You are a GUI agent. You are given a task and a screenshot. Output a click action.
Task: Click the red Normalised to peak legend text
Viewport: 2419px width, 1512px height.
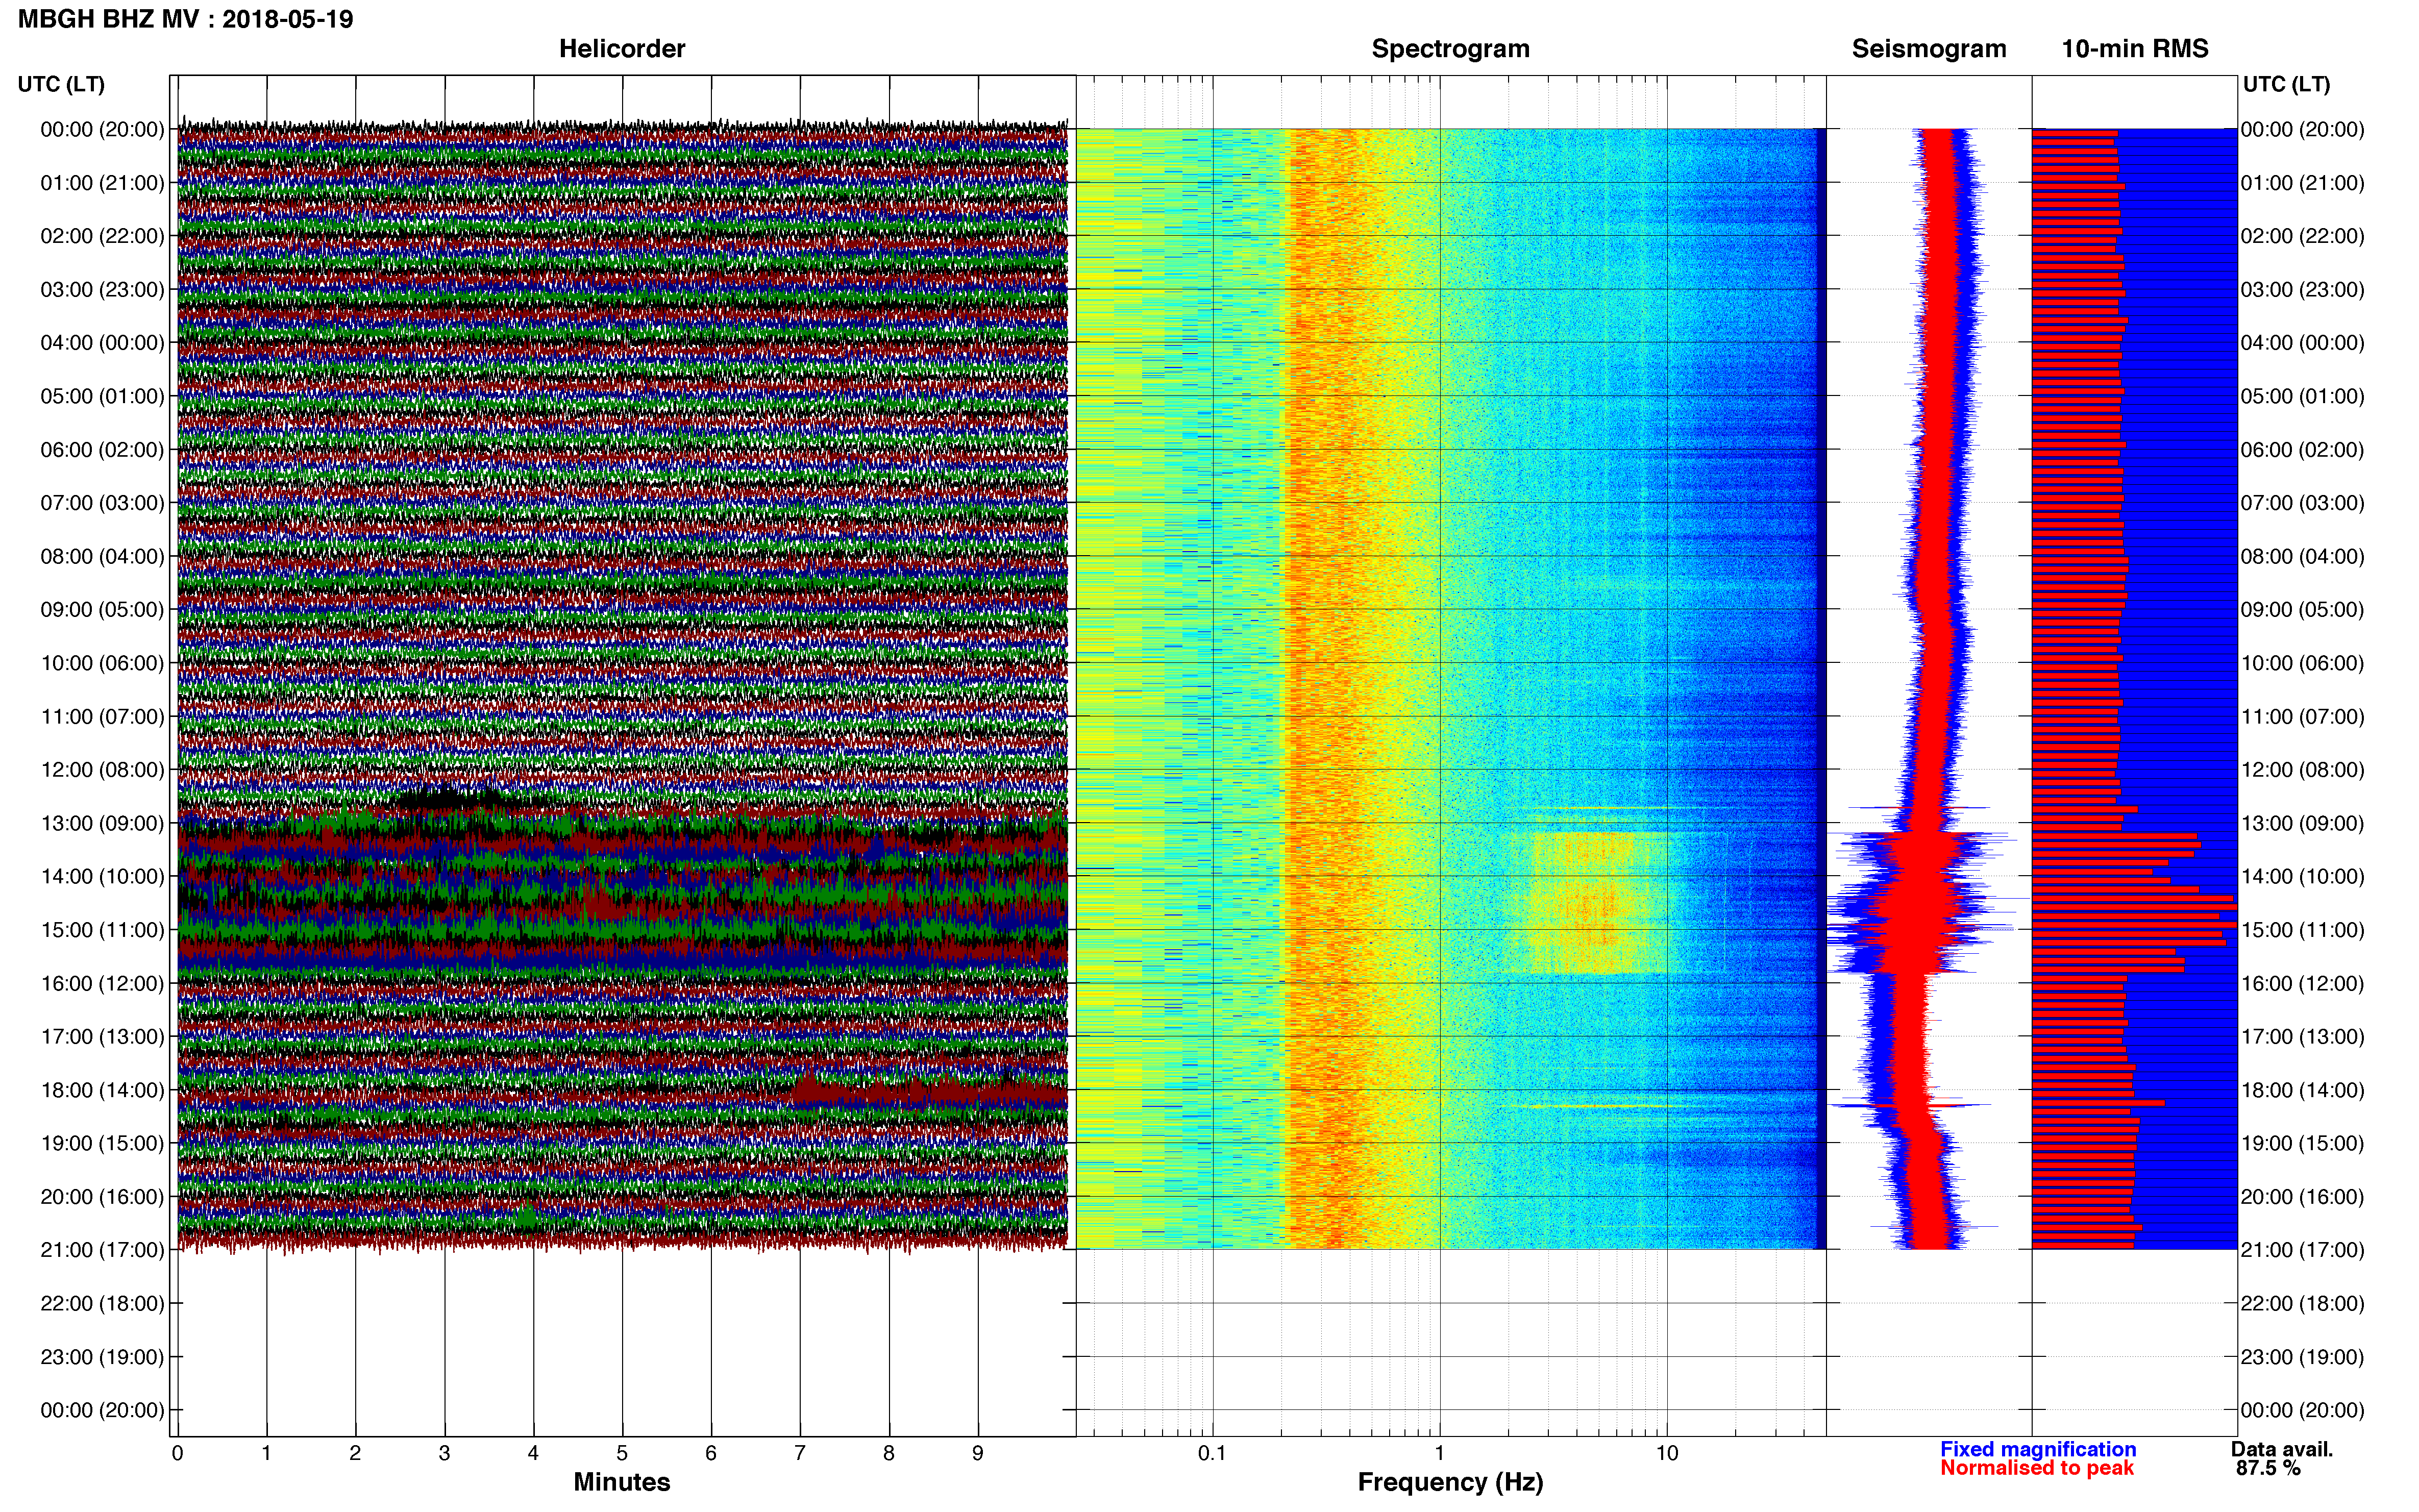tap(2037, 1468)
